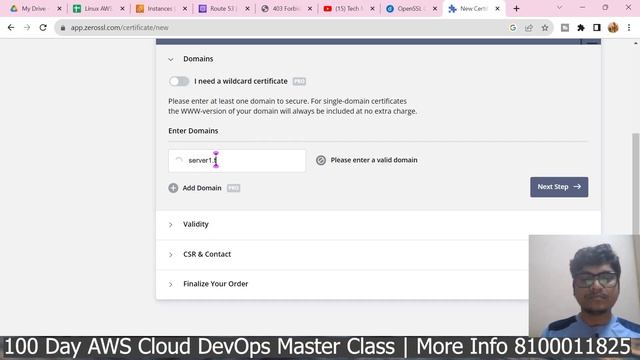Click the domain input field containing server1

[237, 160]
